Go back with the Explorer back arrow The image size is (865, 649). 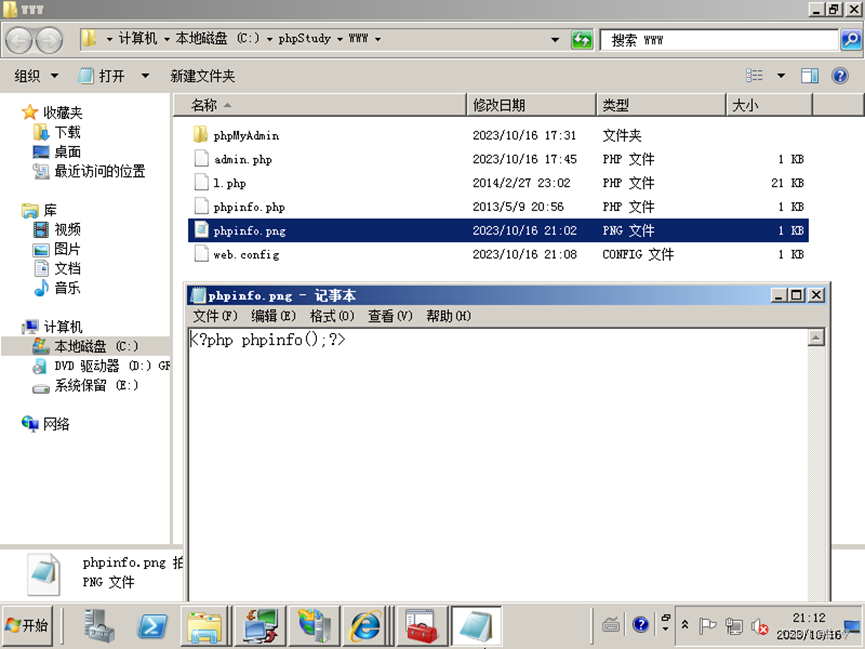[x=19, y=40]
